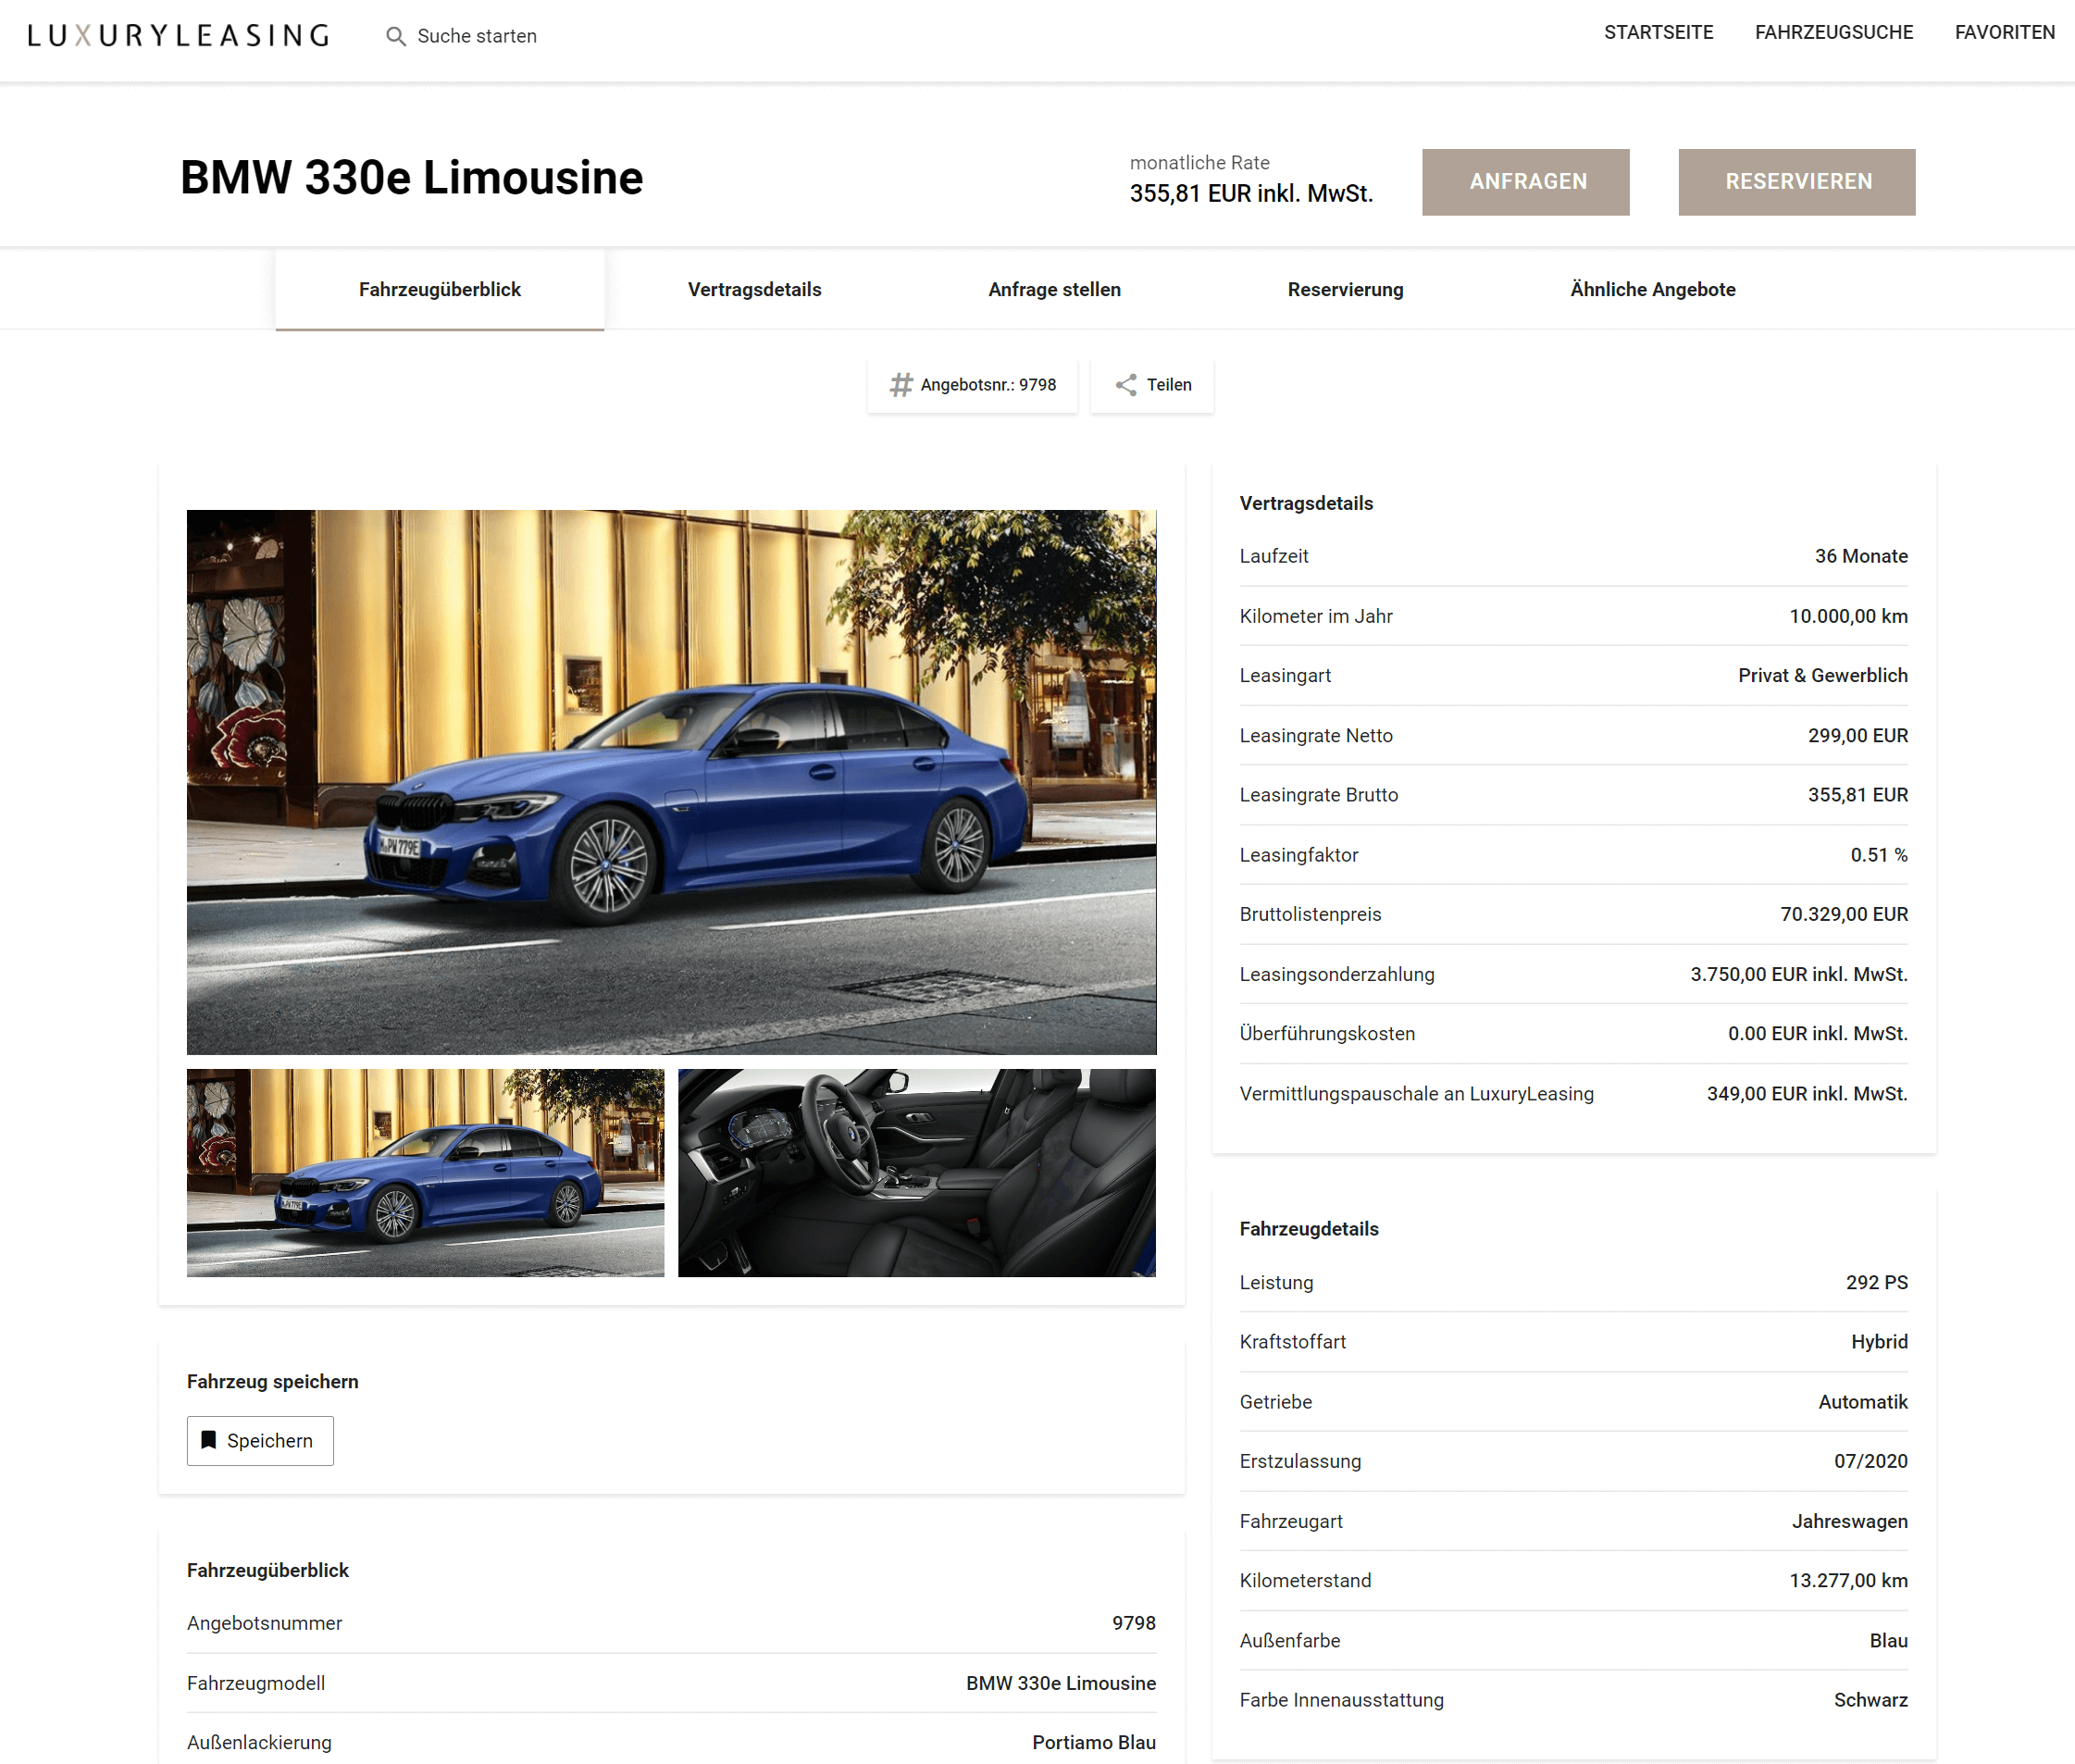Screen dimensions: 2075x1764
Task: Switch to the Anfrage stellen tab
Action: tap(1054, 289)
